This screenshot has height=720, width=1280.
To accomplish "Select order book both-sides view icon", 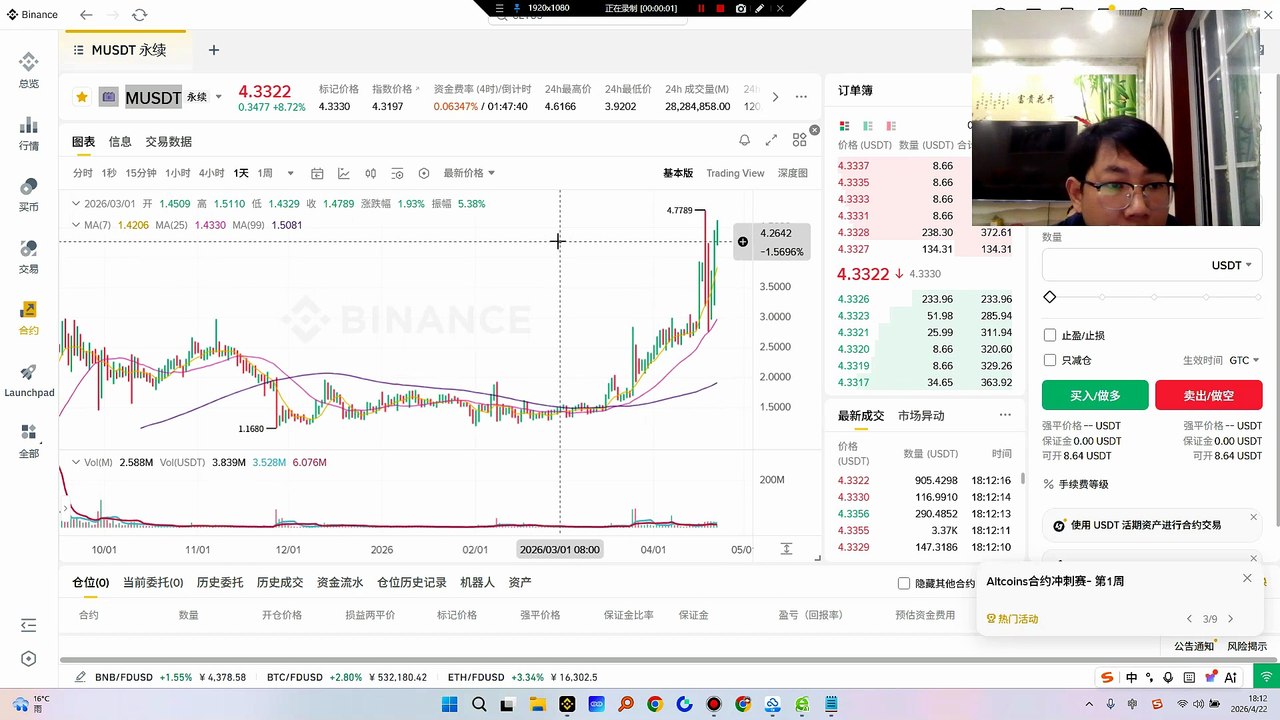I will (844, 126).
